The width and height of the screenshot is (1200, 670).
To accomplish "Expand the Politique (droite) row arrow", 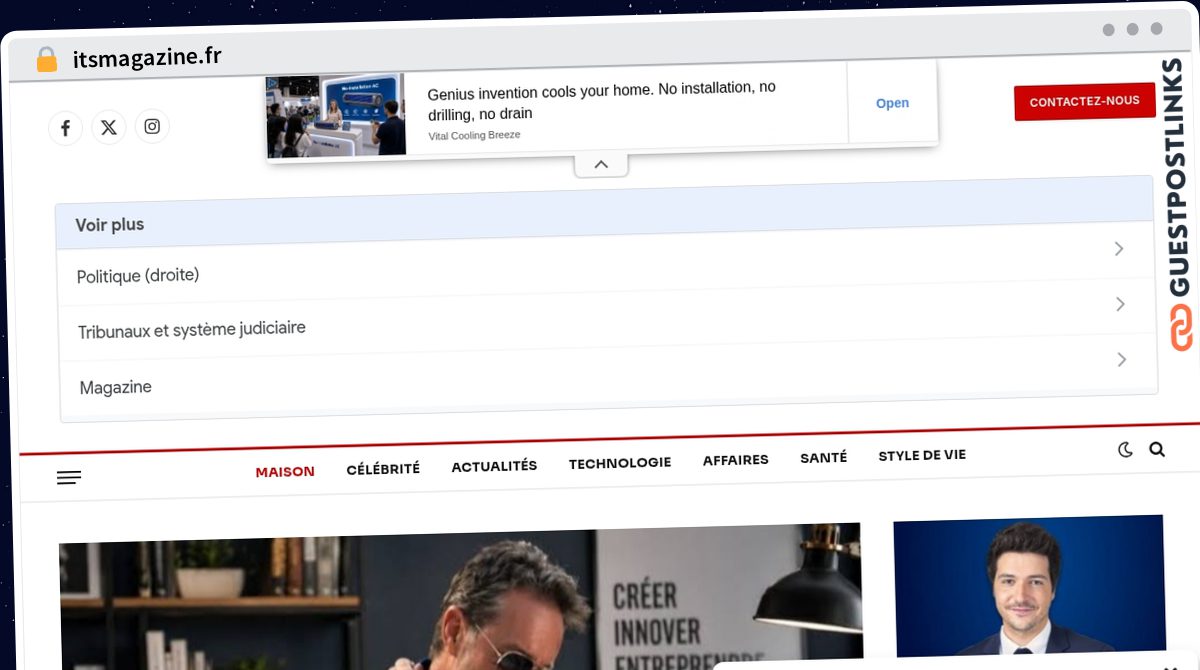I will pyautogui.click(x=1119, y=248).
